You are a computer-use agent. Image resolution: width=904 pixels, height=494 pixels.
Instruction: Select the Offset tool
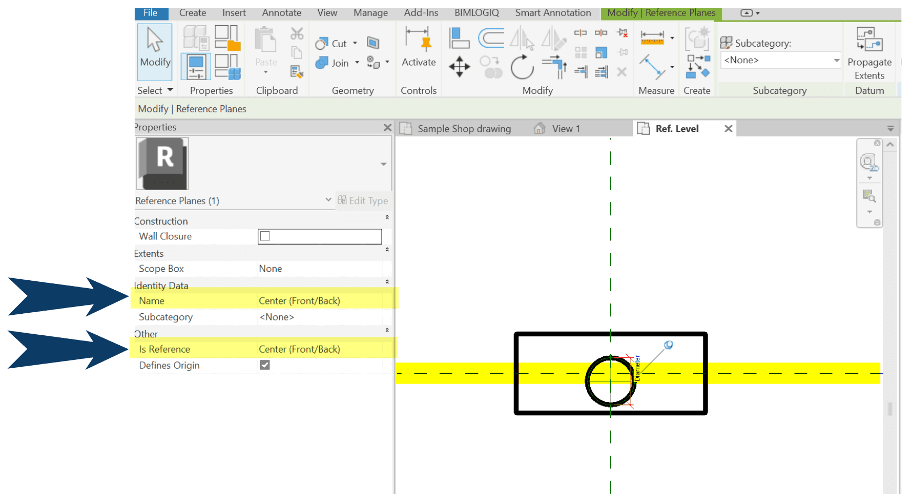(491, 38)
